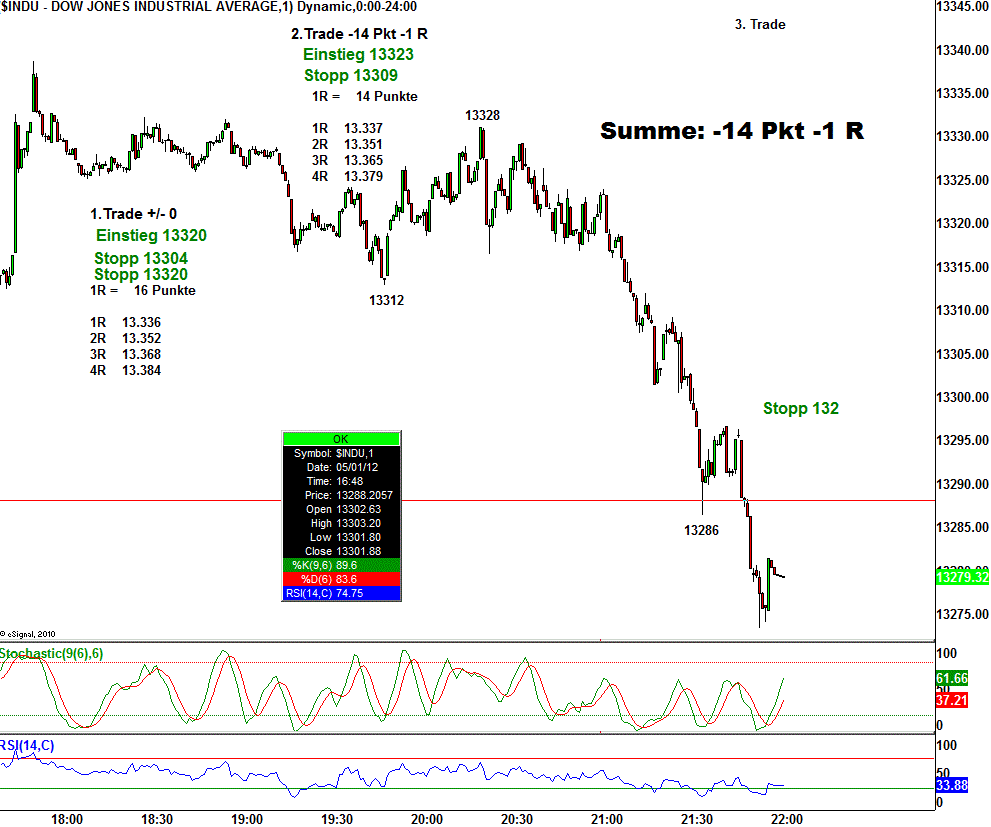Click the truncated 'Stopp 132' label
This screenshot has width=991, height=827.
click(x=800, y=408)
